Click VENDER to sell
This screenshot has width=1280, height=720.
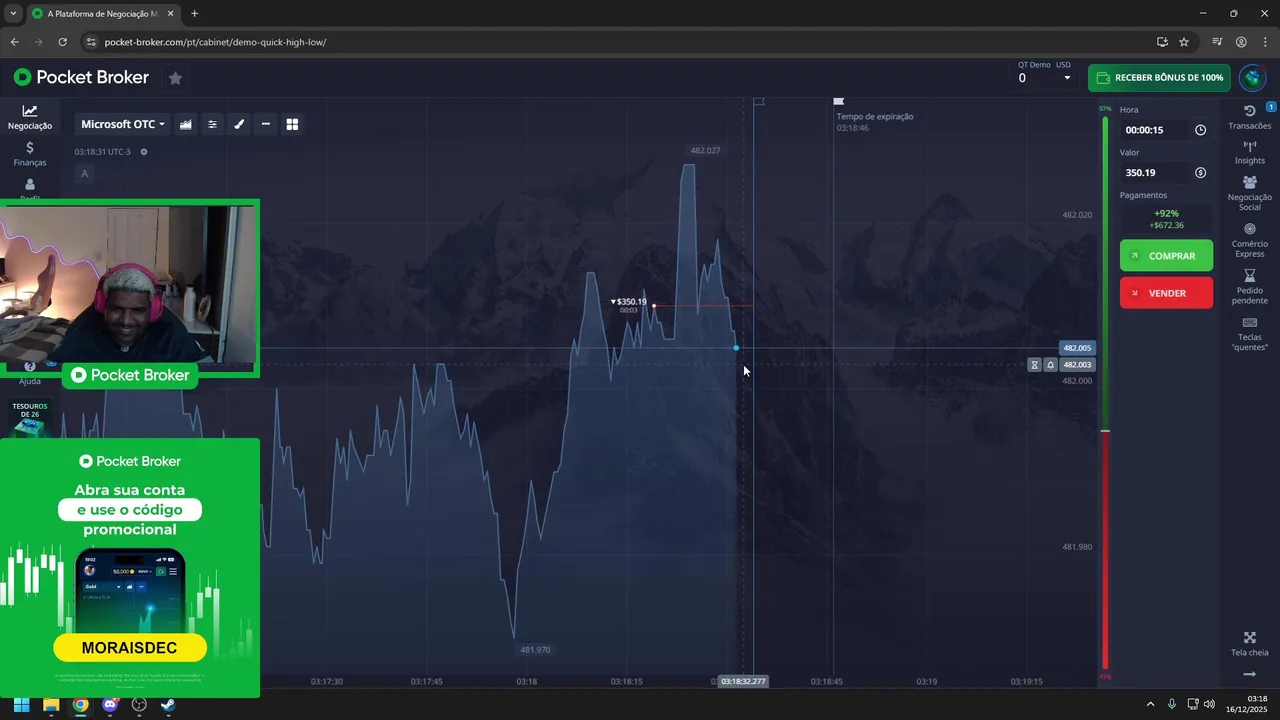click(1166, 293)
